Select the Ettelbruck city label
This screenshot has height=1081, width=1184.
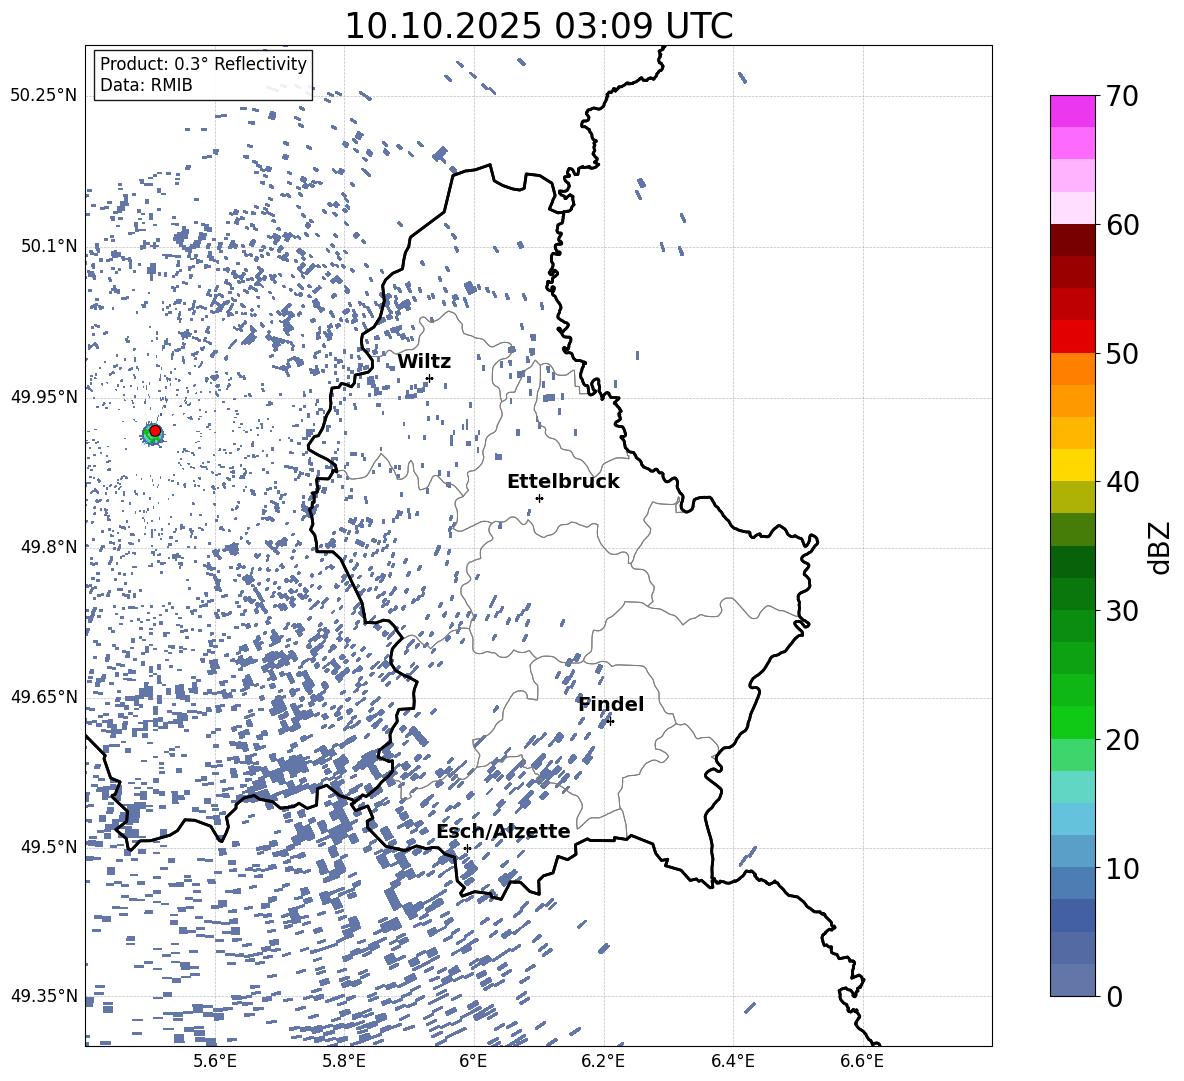tap(563, 482)
